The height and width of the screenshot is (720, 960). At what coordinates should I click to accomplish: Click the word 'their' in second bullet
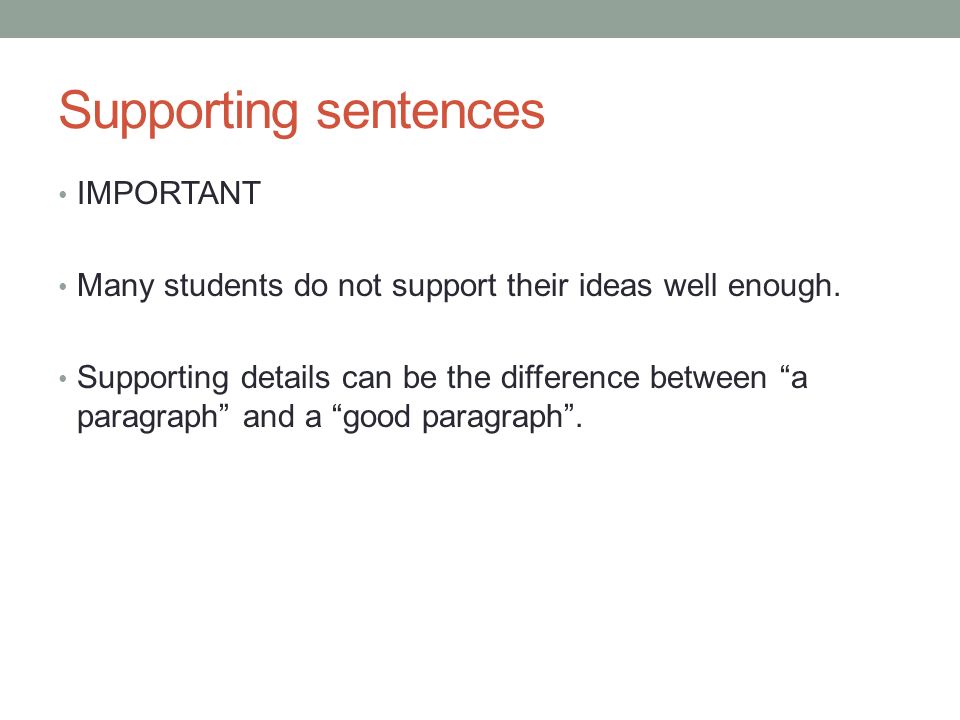(538, 285)
